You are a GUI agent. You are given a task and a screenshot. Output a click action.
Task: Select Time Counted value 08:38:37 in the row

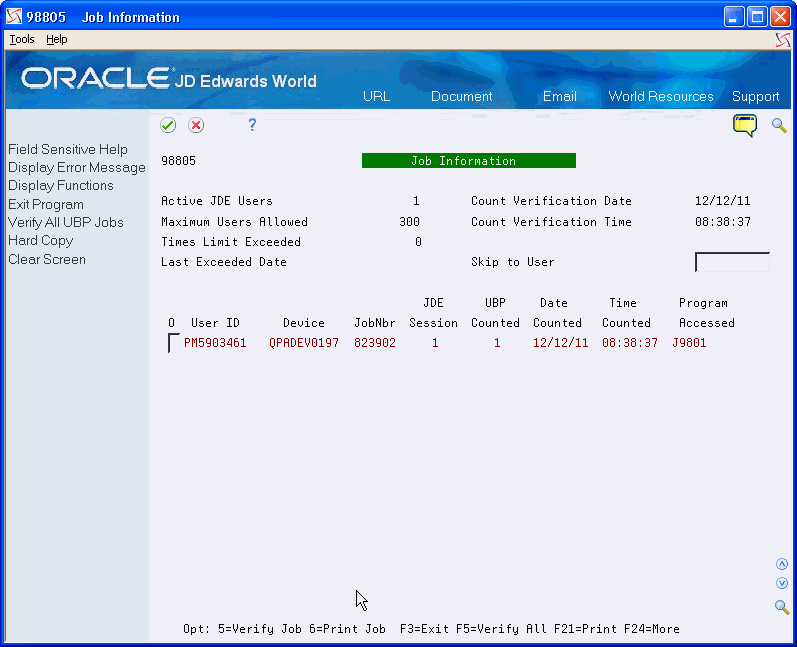pos(630,343)
